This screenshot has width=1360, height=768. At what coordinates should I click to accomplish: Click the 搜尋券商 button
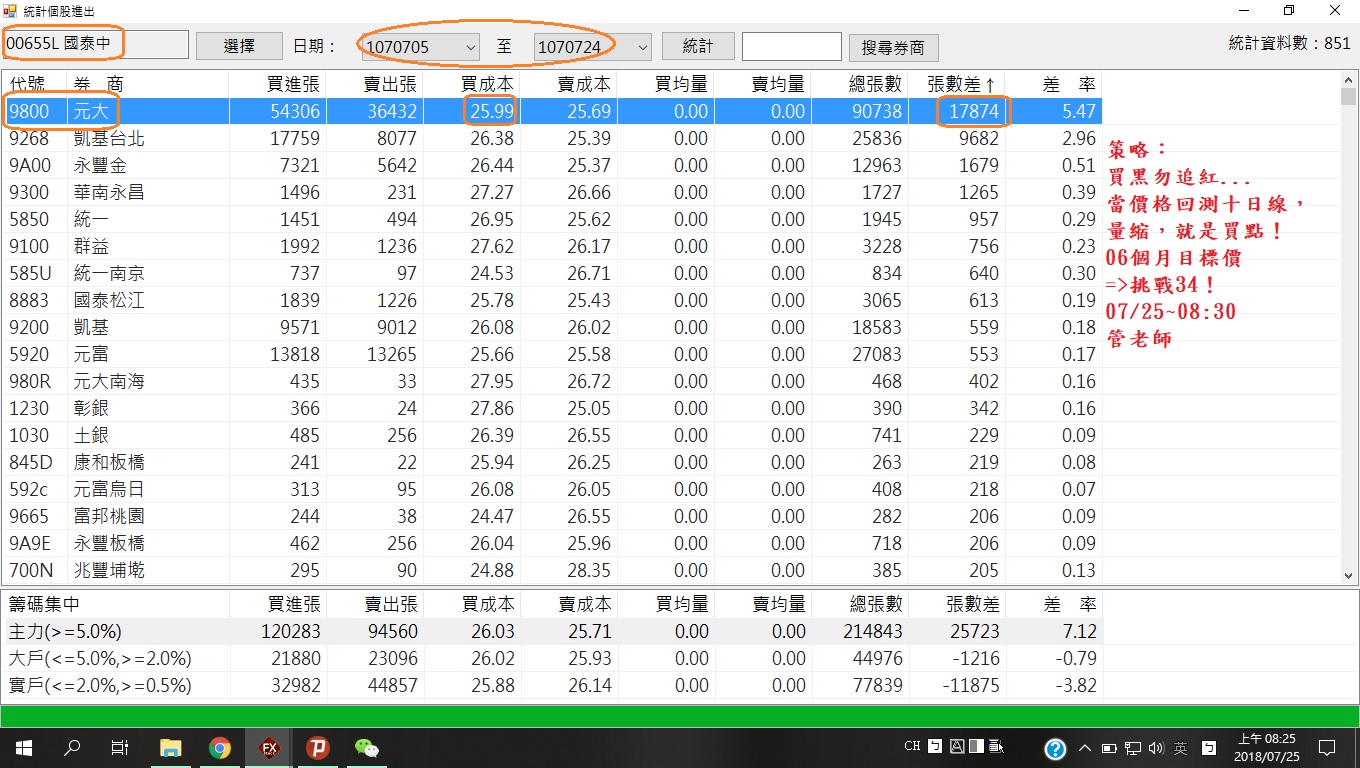click(893, 47)
